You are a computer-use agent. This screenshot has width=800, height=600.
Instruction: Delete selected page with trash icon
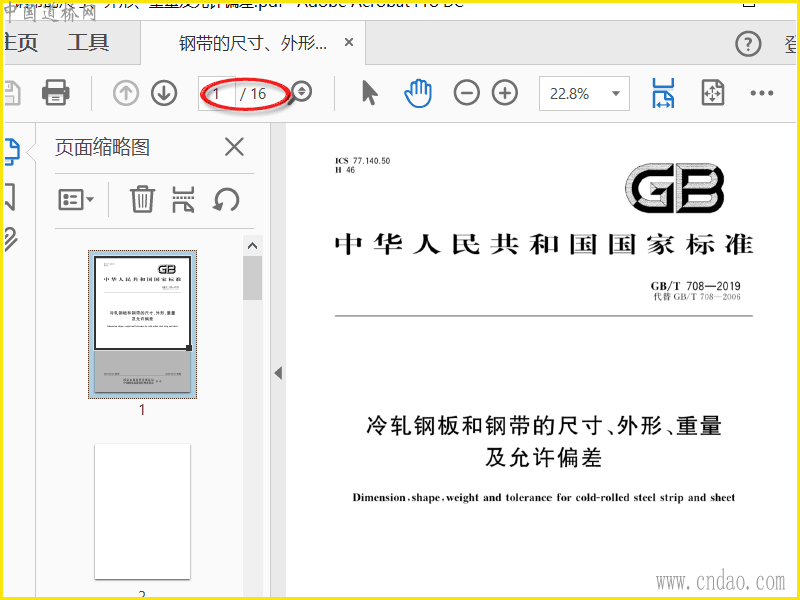[x=142, y=199]
